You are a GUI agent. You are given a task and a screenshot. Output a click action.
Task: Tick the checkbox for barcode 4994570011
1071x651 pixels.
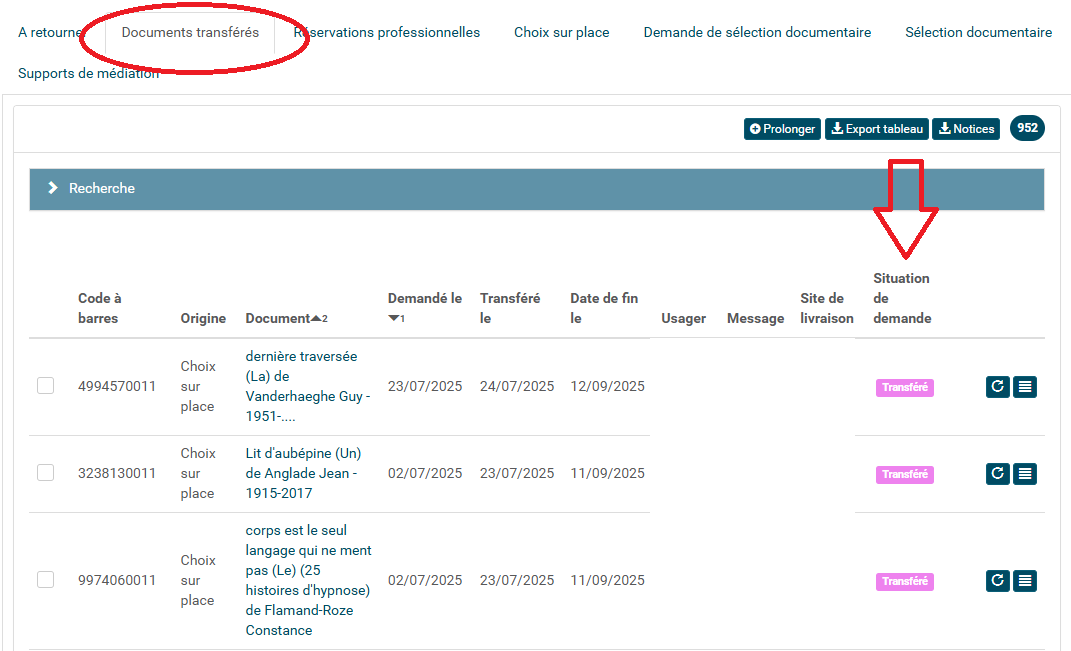tap(45, 385)
